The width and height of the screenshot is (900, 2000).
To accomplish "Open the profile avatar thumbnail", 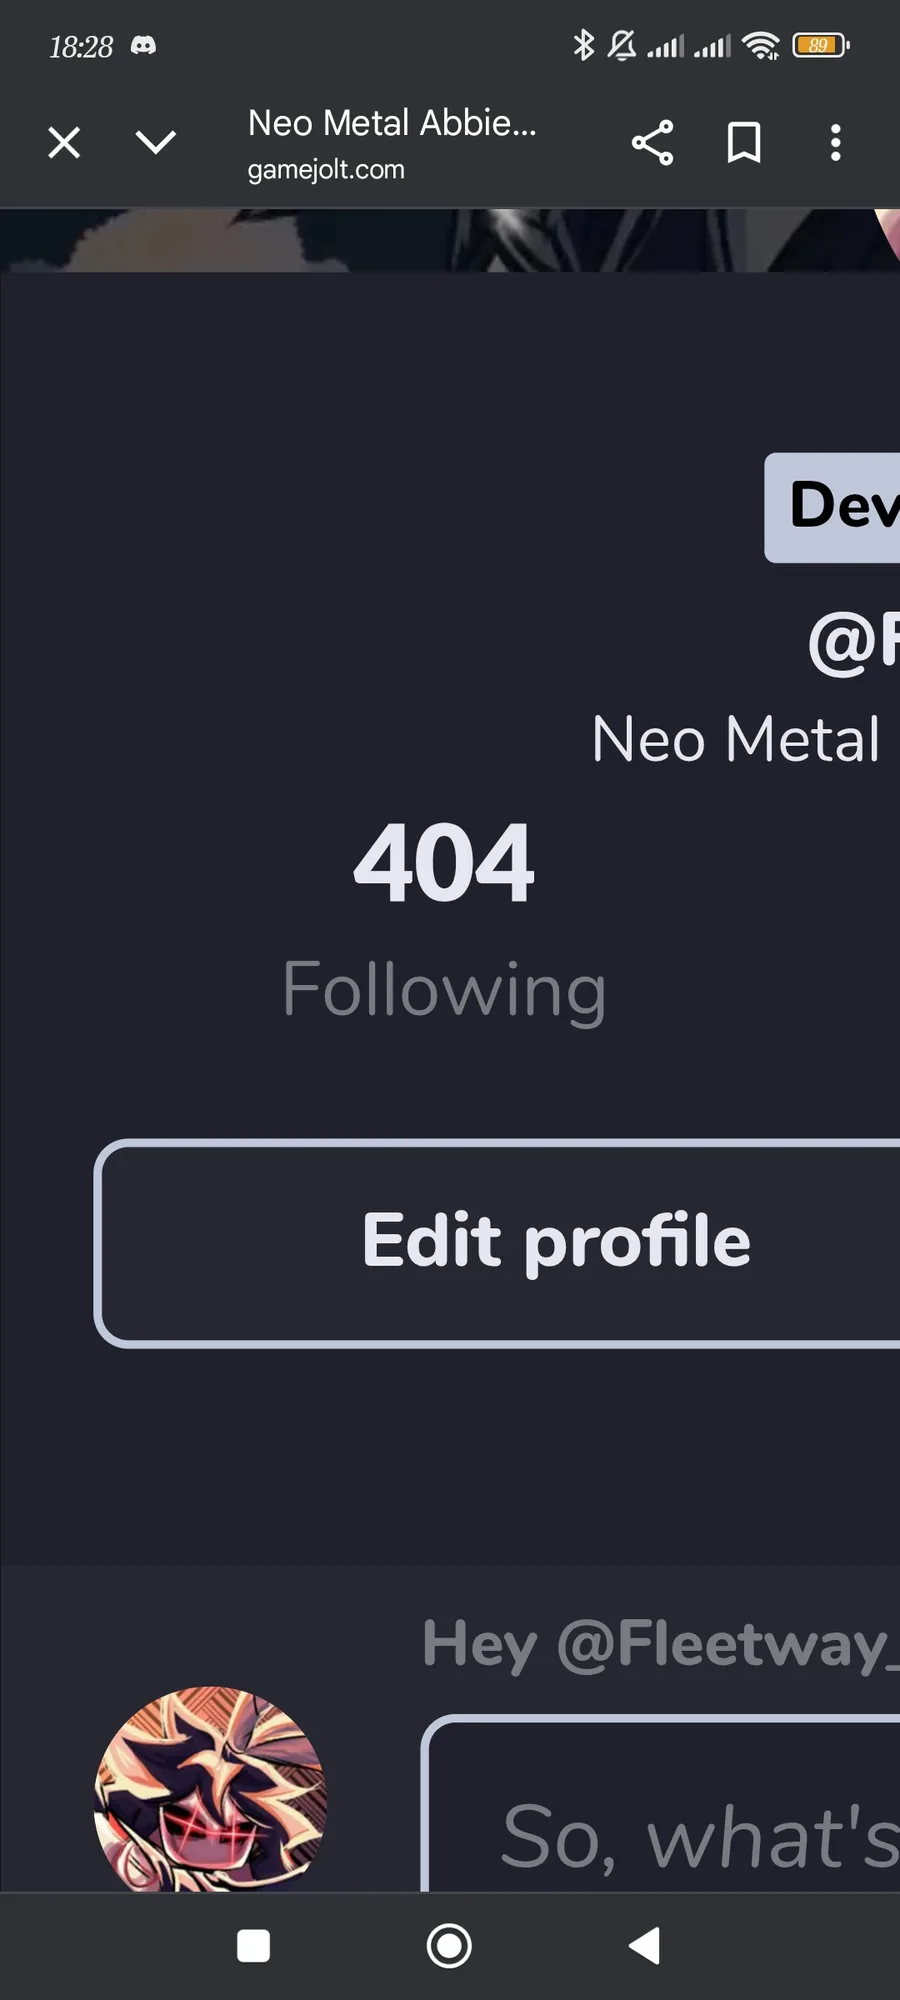I will (210, 1790).
